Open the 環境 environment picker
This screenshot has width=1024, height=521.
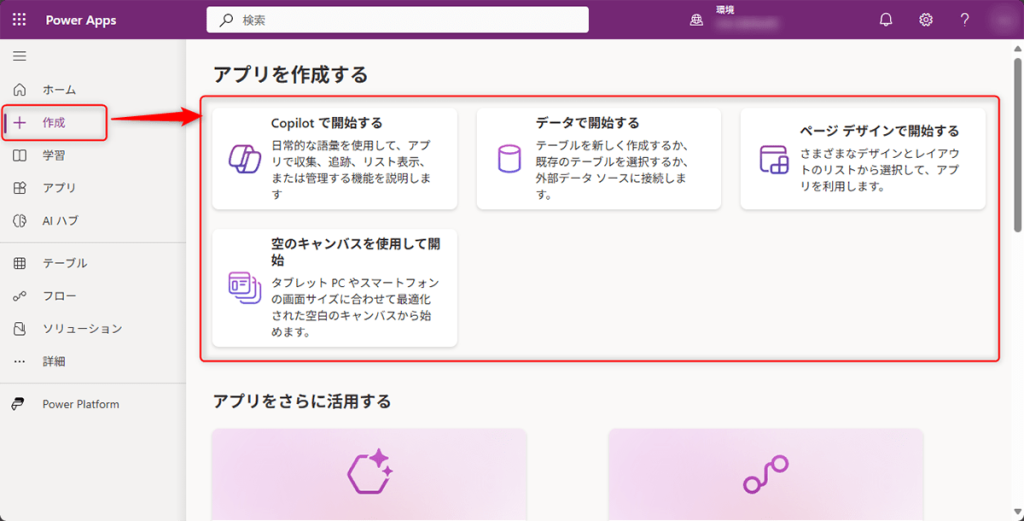[735, 20]
